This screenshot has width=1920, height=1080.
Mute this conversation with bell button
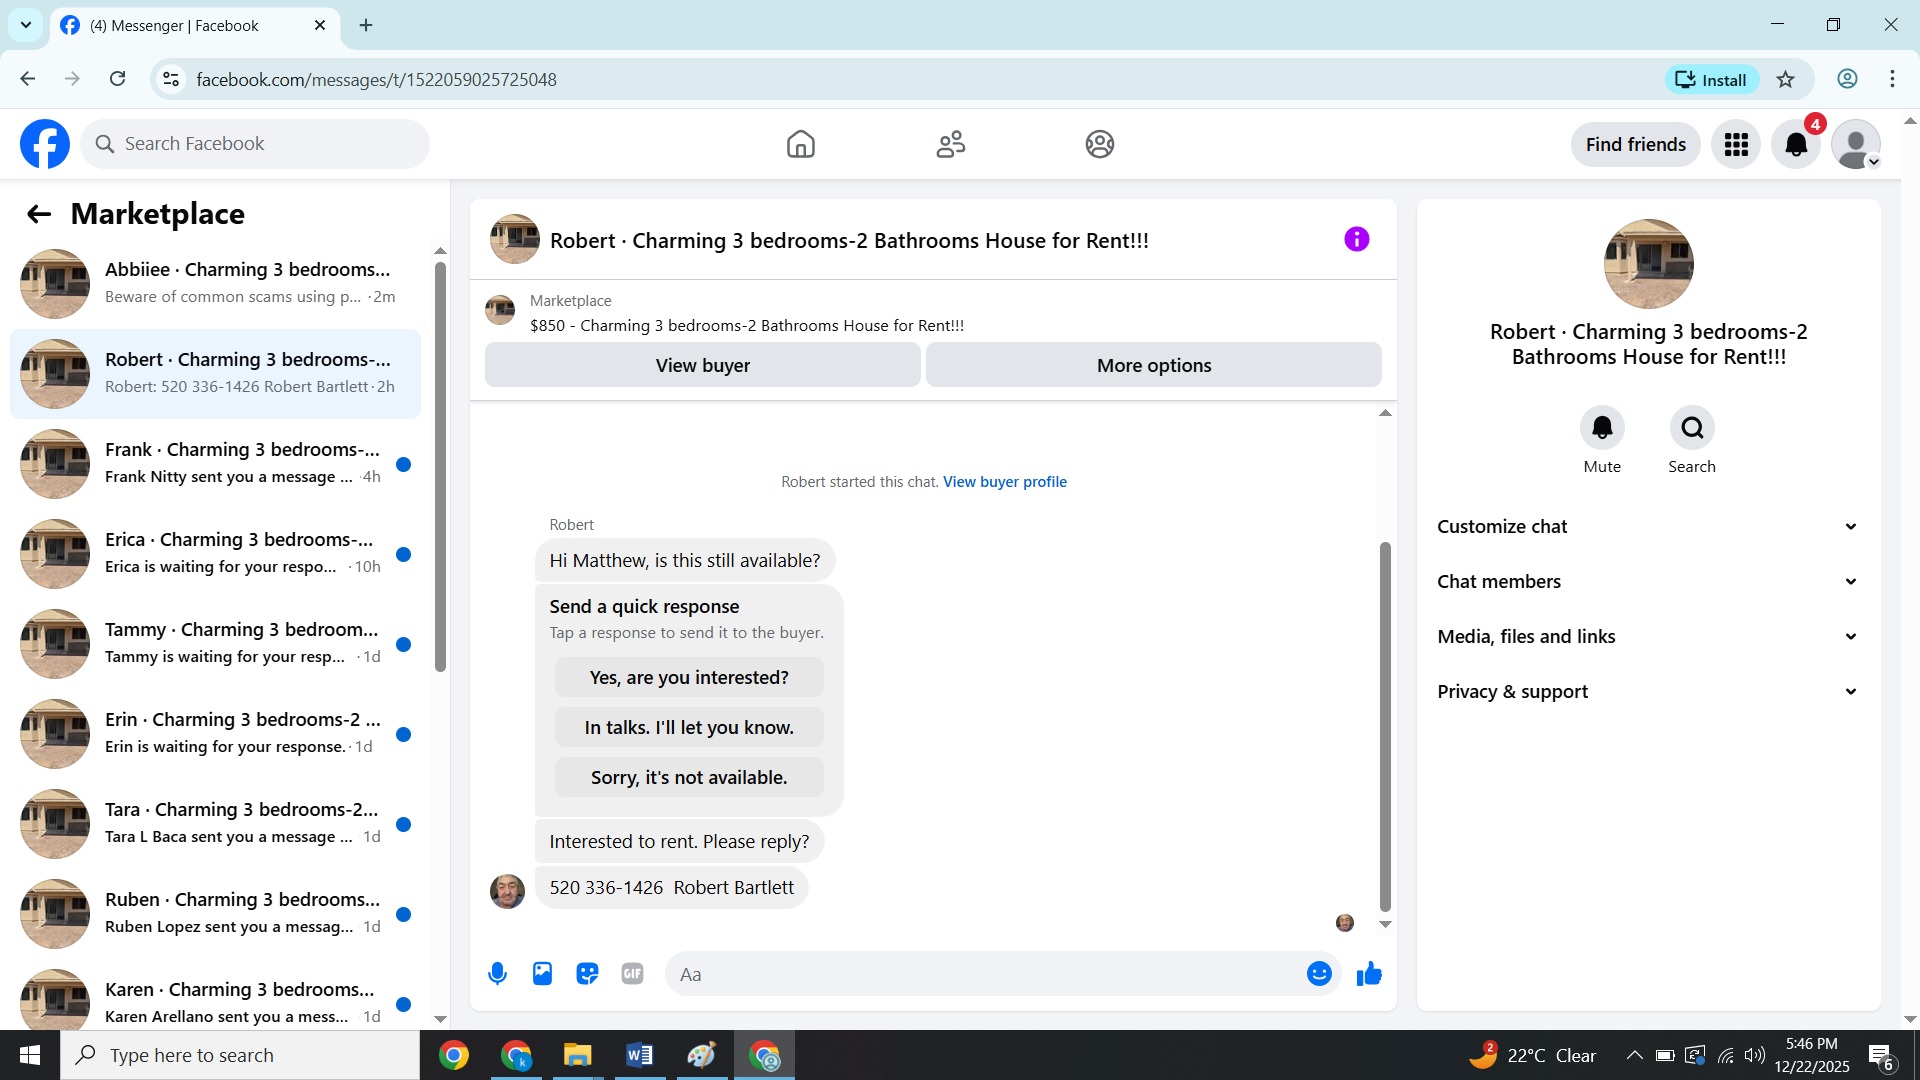[x=1602, y=428]
